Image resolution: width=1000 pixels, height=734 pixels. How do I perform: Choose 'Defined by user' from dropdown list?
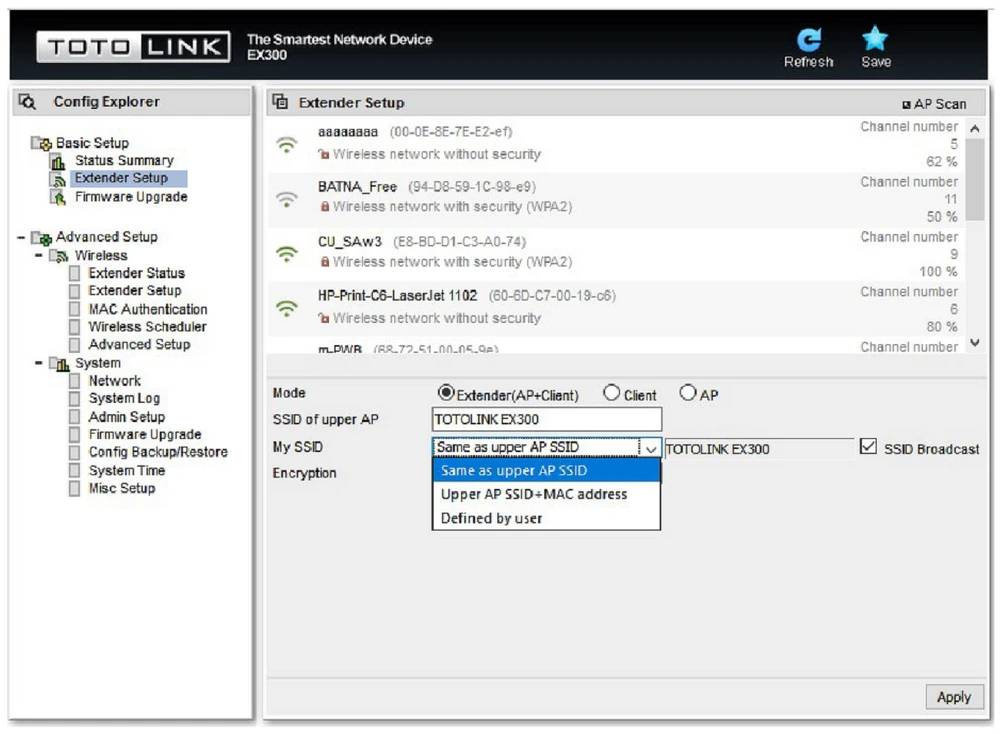[x=491, y=518]
